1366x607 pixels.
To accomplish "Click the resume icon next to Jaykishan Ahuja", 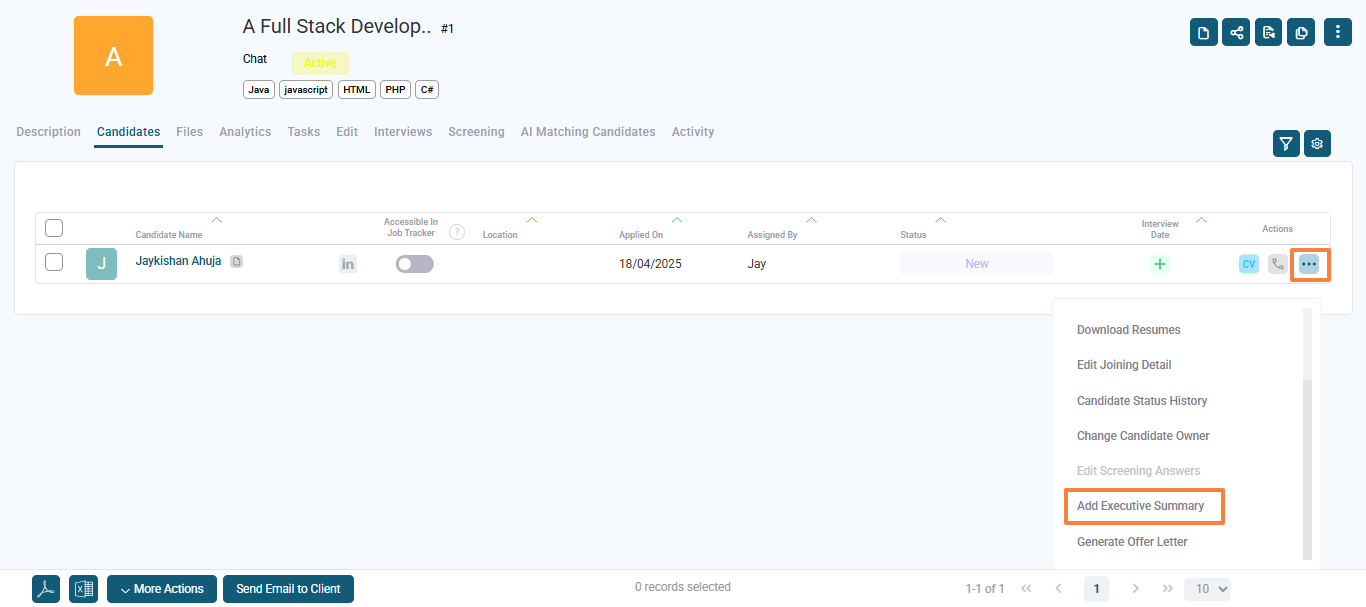I will tap(236, 261).
